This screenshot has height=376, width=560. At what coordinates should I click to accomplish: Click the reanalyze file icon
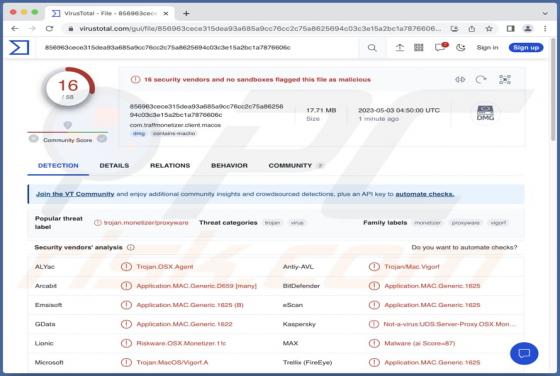point(481,79)
